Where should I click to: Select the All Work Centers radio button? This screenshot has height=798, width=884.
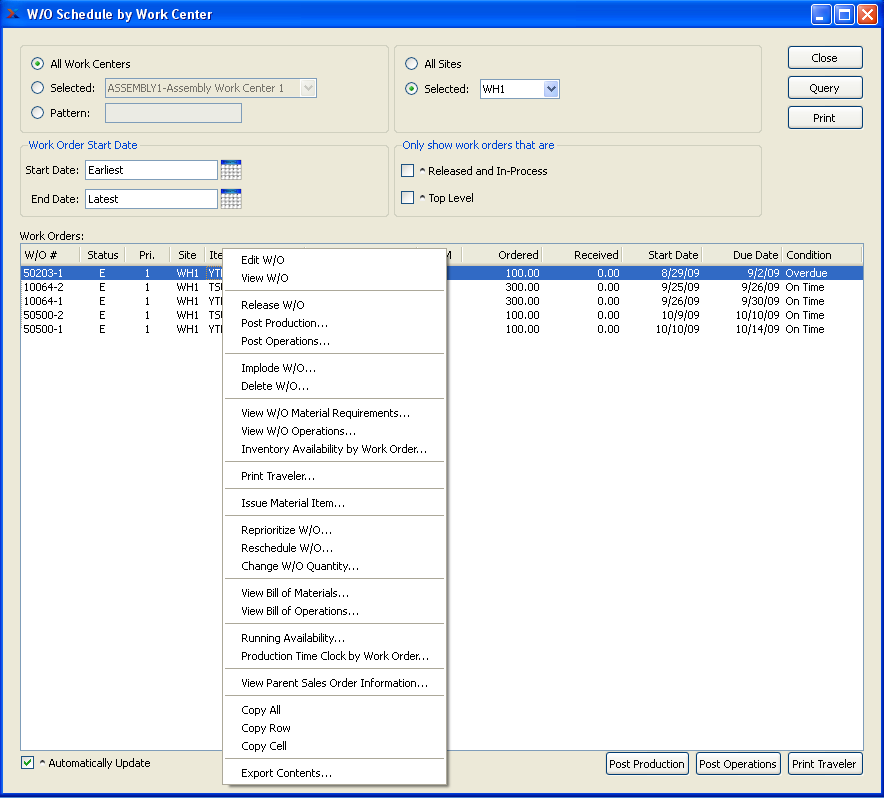tap(38, 64)
